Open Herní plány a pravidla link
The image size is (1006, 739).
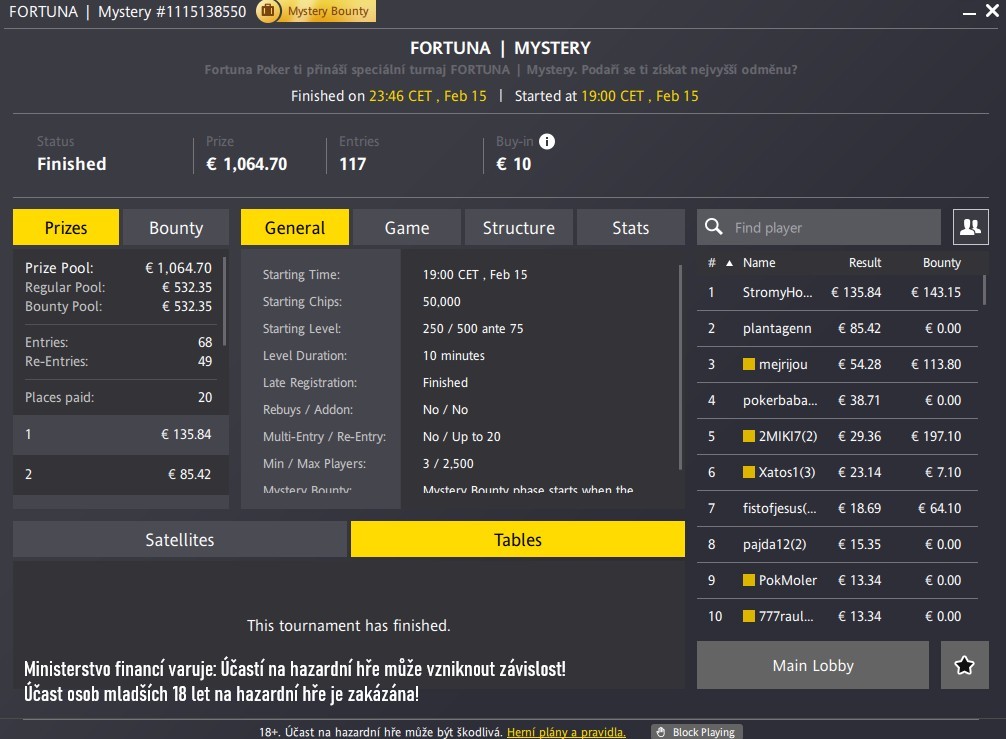[x=566, y=732]
